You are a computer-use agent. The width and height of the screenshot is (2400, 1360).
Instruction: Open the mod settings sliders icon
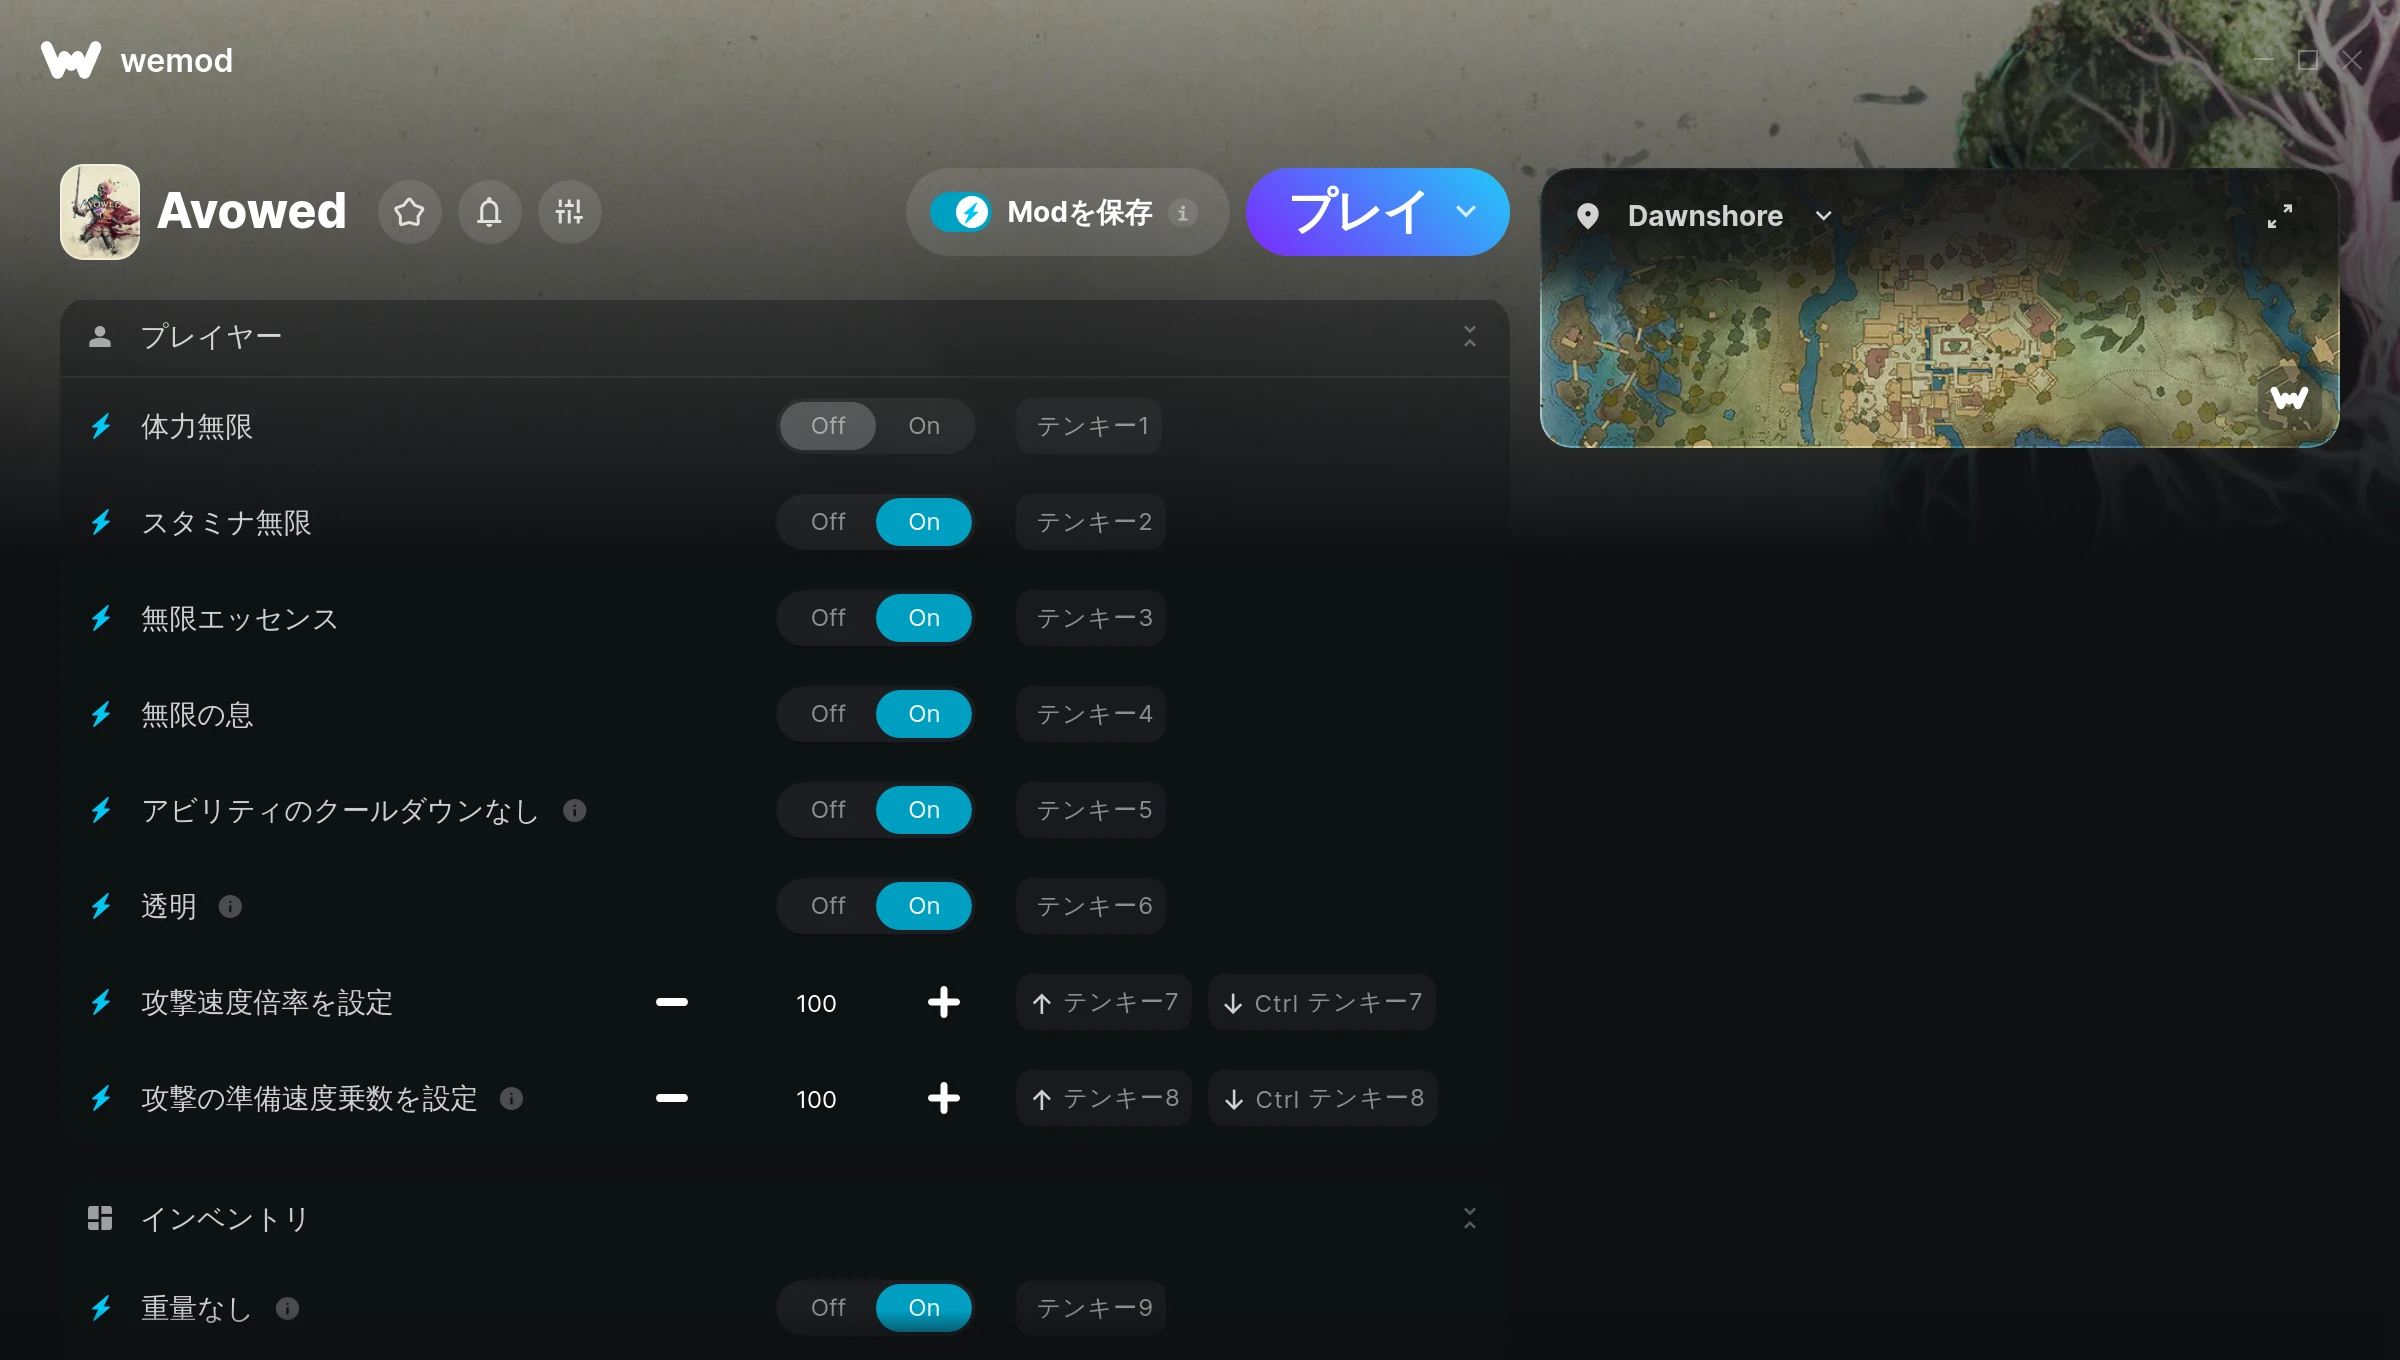pos(569,212)
